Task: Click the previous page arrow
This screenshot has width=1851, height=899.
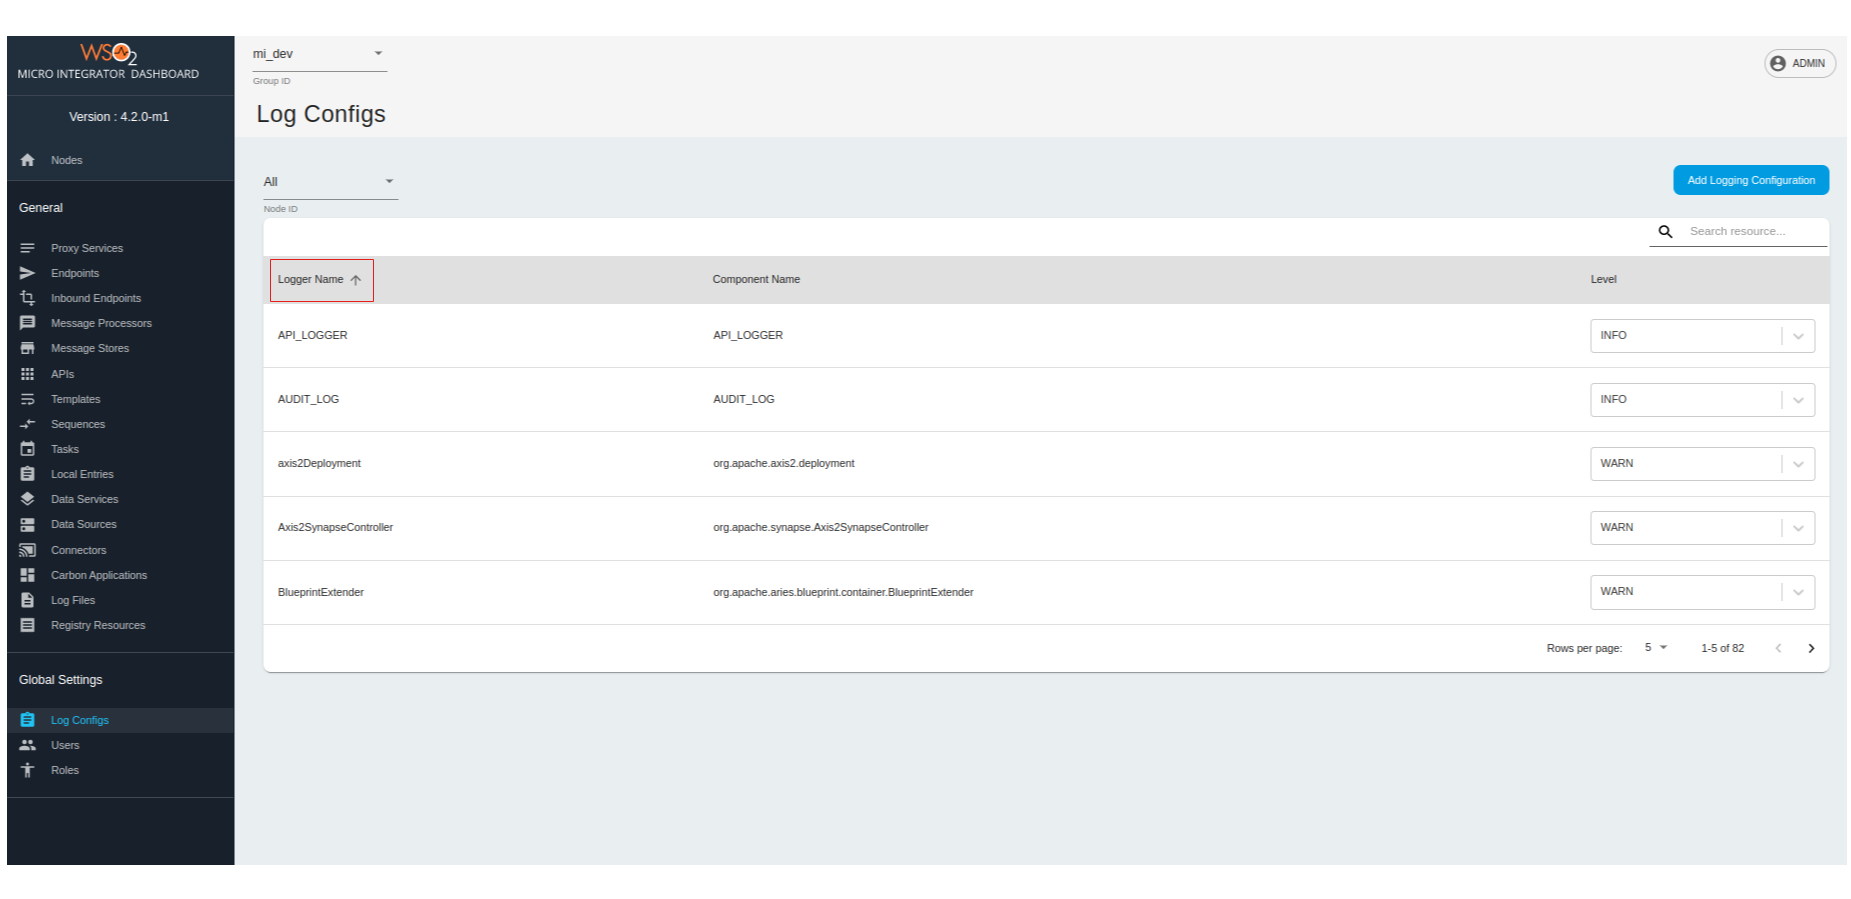Action: click(x=1778, y=648)
